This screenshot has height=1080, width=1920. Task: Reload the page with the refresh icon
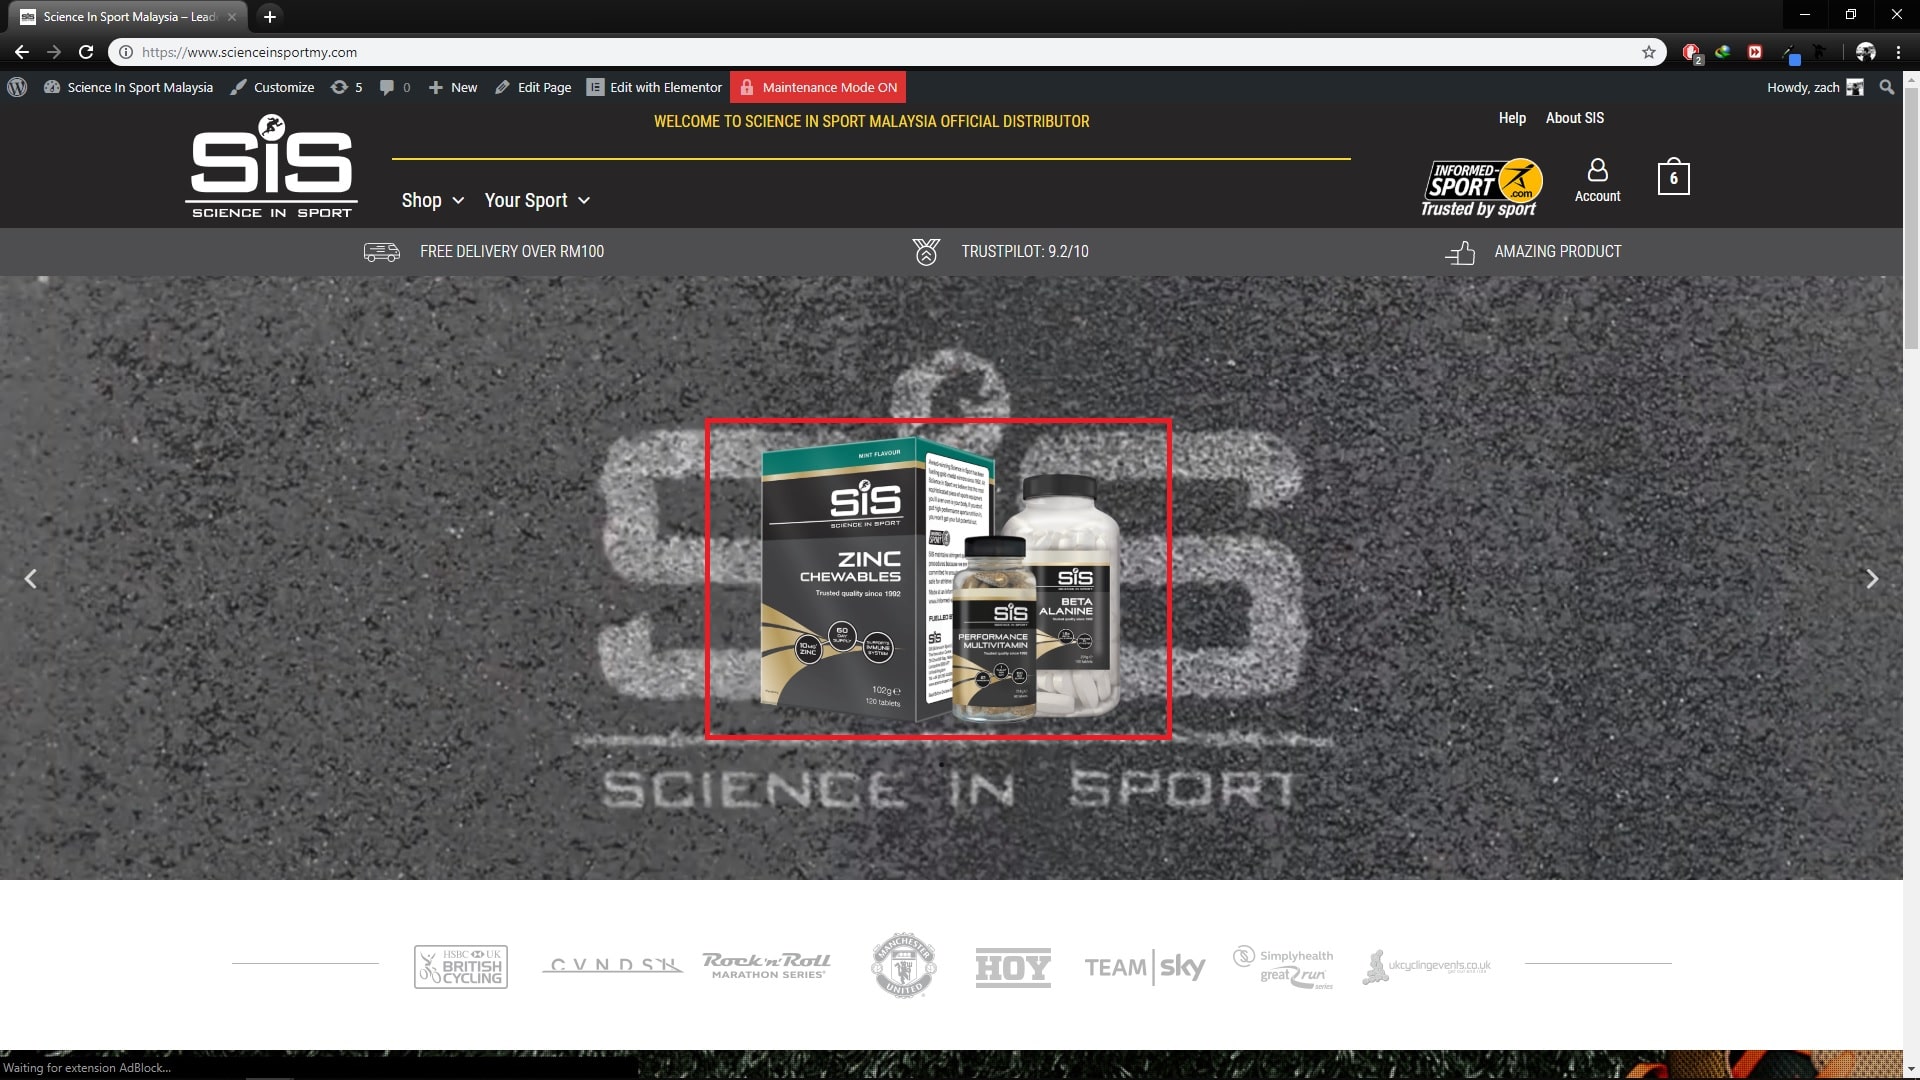86,52
